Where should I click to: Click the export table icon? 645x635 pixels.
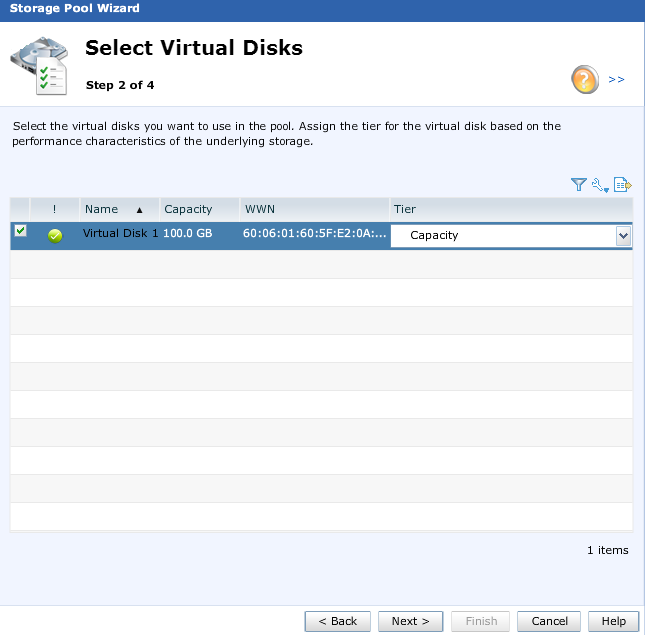pyautogui.click(x=622, y=185)
